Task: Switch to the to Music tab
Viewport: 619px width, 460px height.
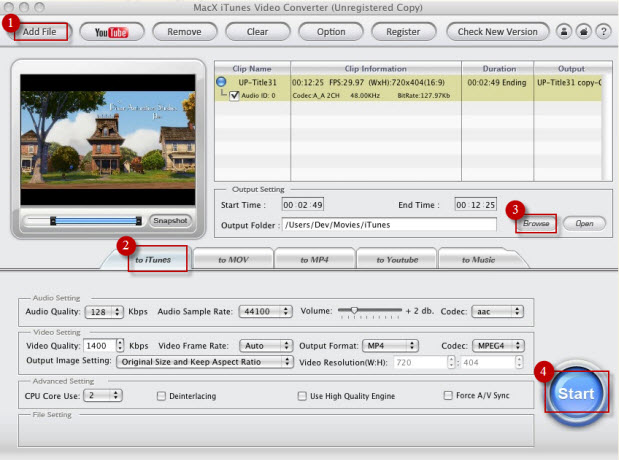Action: click(478, 260)
